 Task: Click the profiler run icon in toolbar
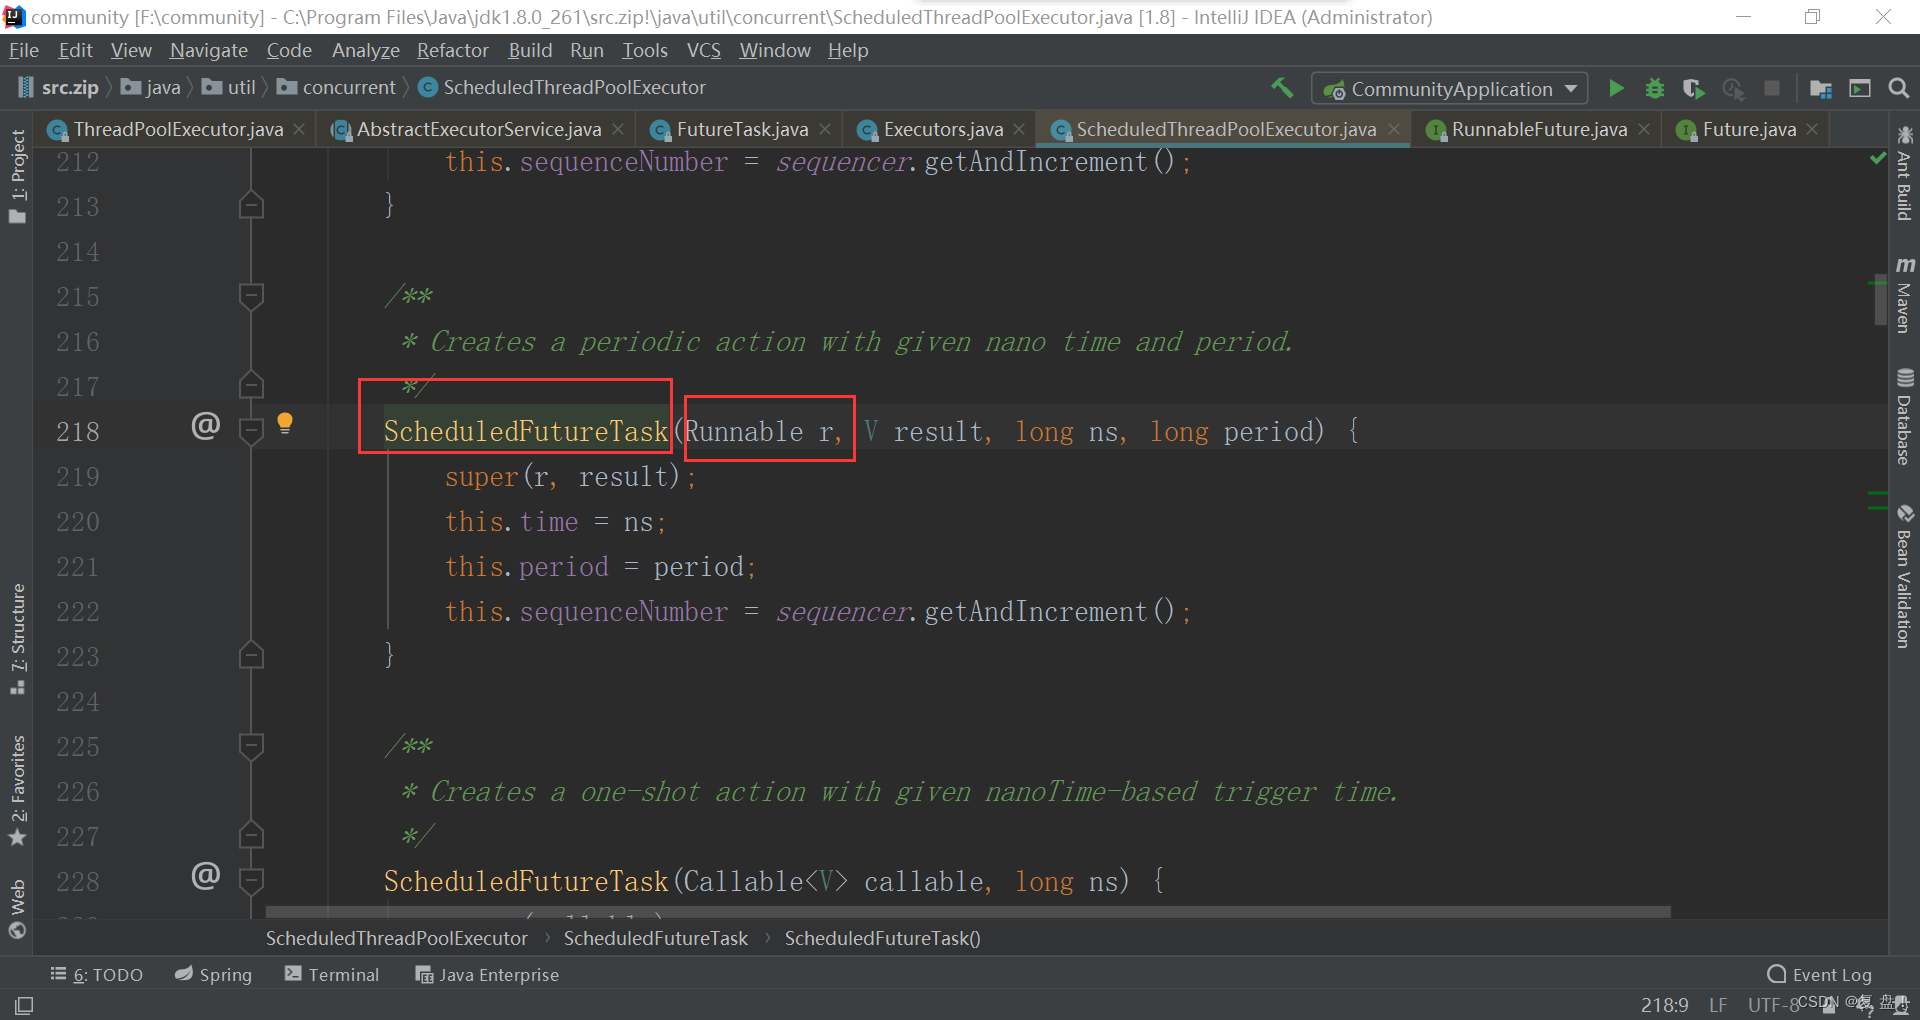tap(1733, 88)
